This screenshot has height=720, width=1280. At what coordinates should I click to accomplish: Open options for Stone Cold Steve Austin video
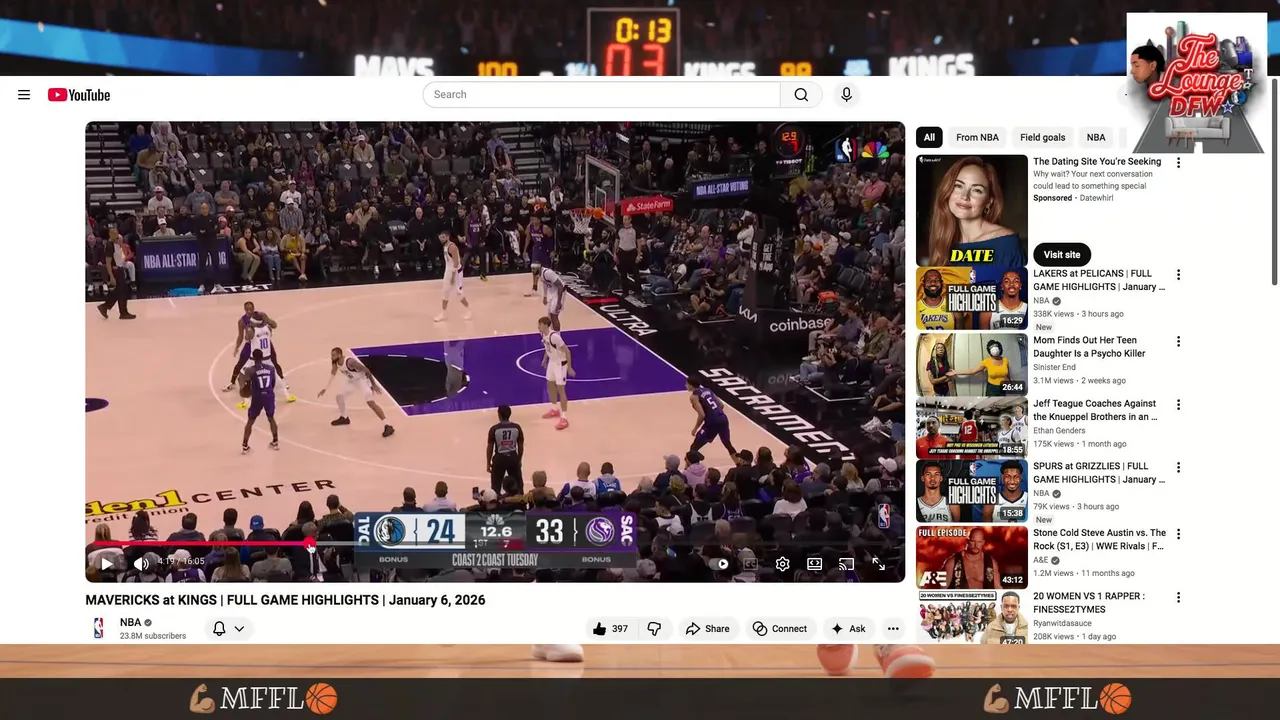click(x=1178, y=535)
